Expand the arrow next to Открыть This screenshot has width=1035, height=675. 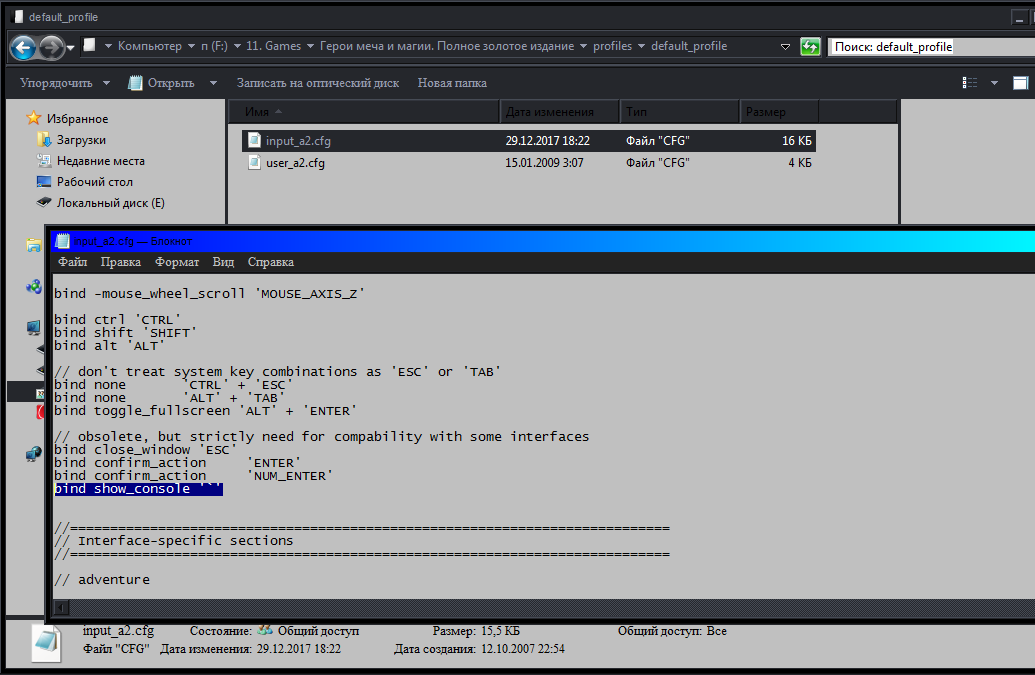click(213, 83)
